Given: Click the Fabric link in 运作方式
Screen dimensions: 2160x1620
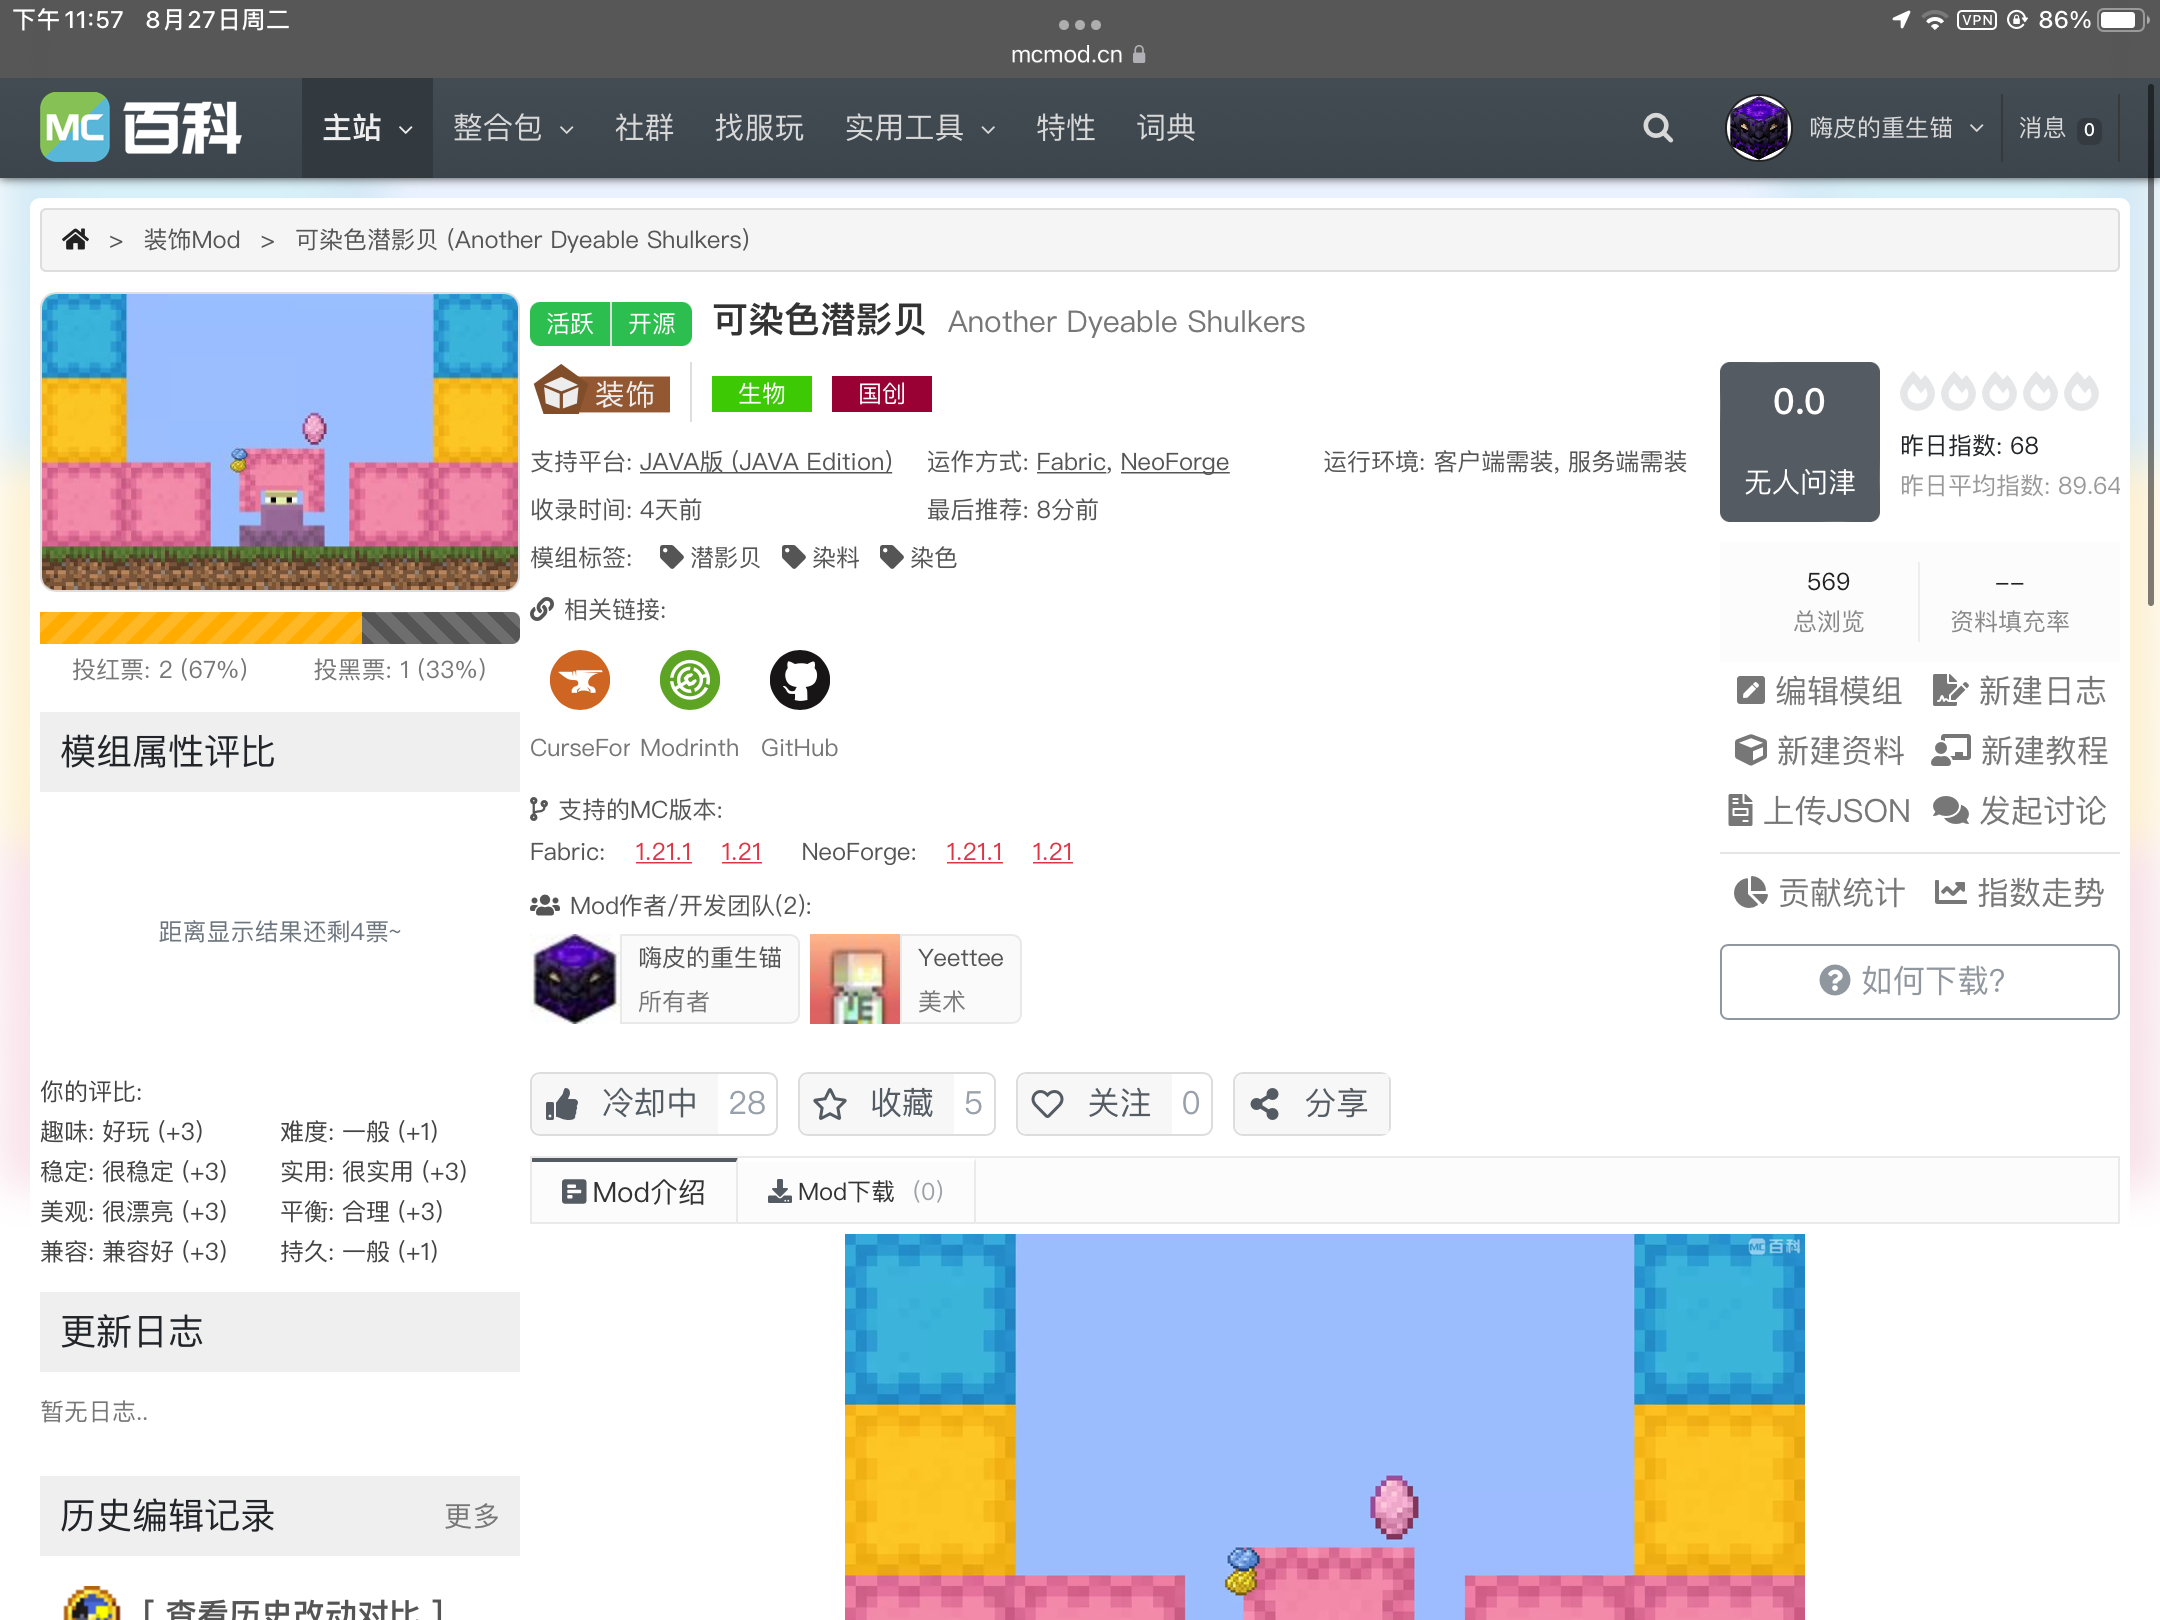Looking at the screenshot, I should (1070, 462).
